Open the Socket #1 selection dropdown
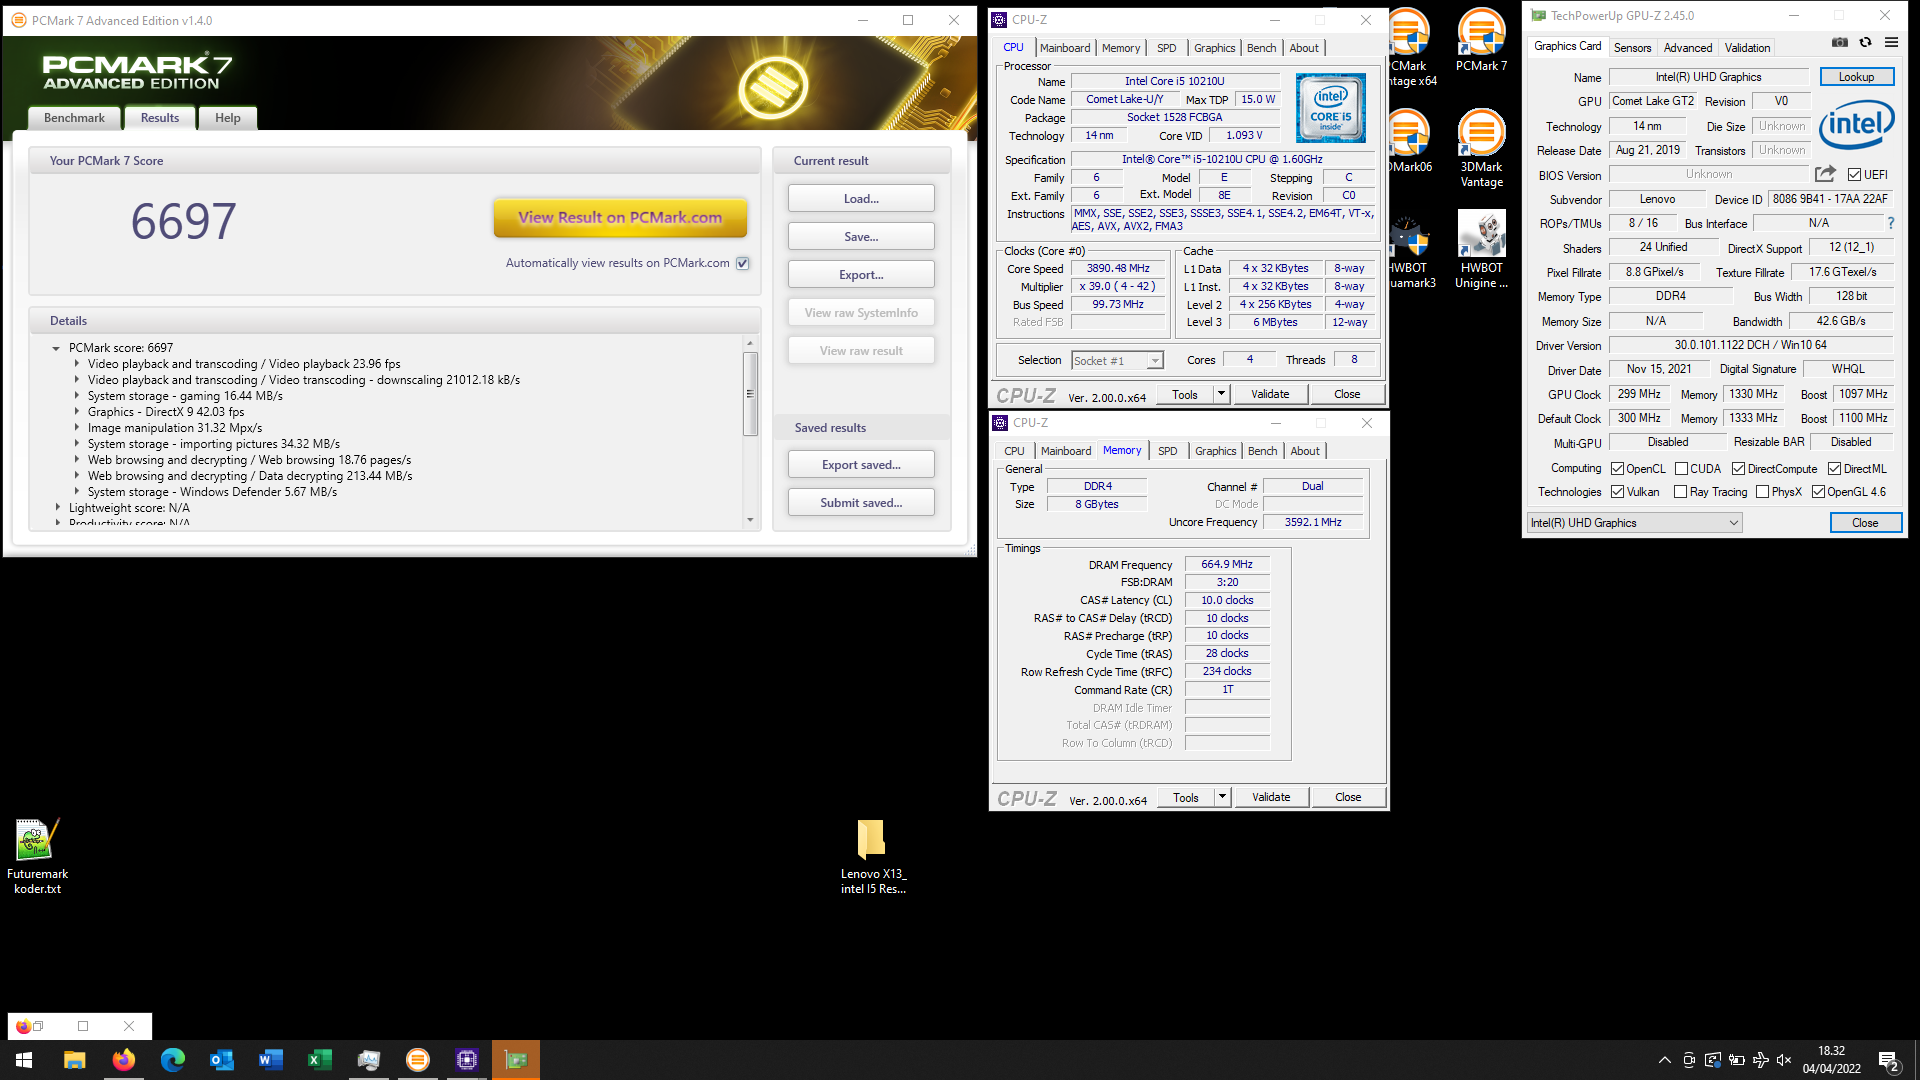Image resolution: width=1920 pixels, height=1080 pixels. pos(1154,361)
